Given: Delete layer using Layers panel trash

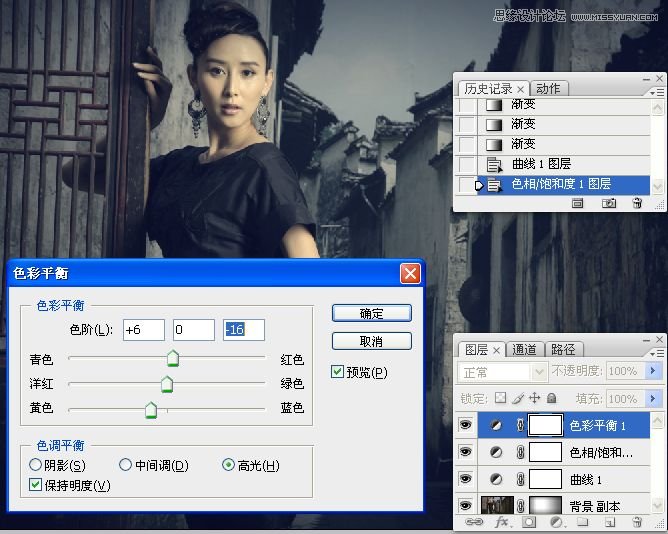Looking at the screenshot, I should coord(637,522).
